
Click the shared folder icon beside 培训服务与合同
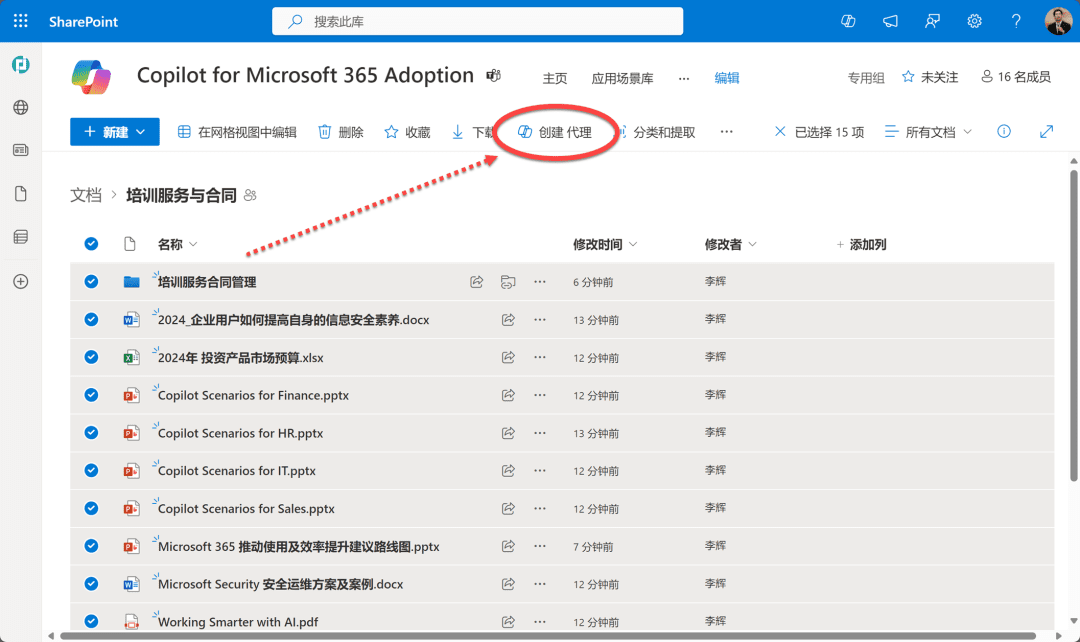[250, 196]
